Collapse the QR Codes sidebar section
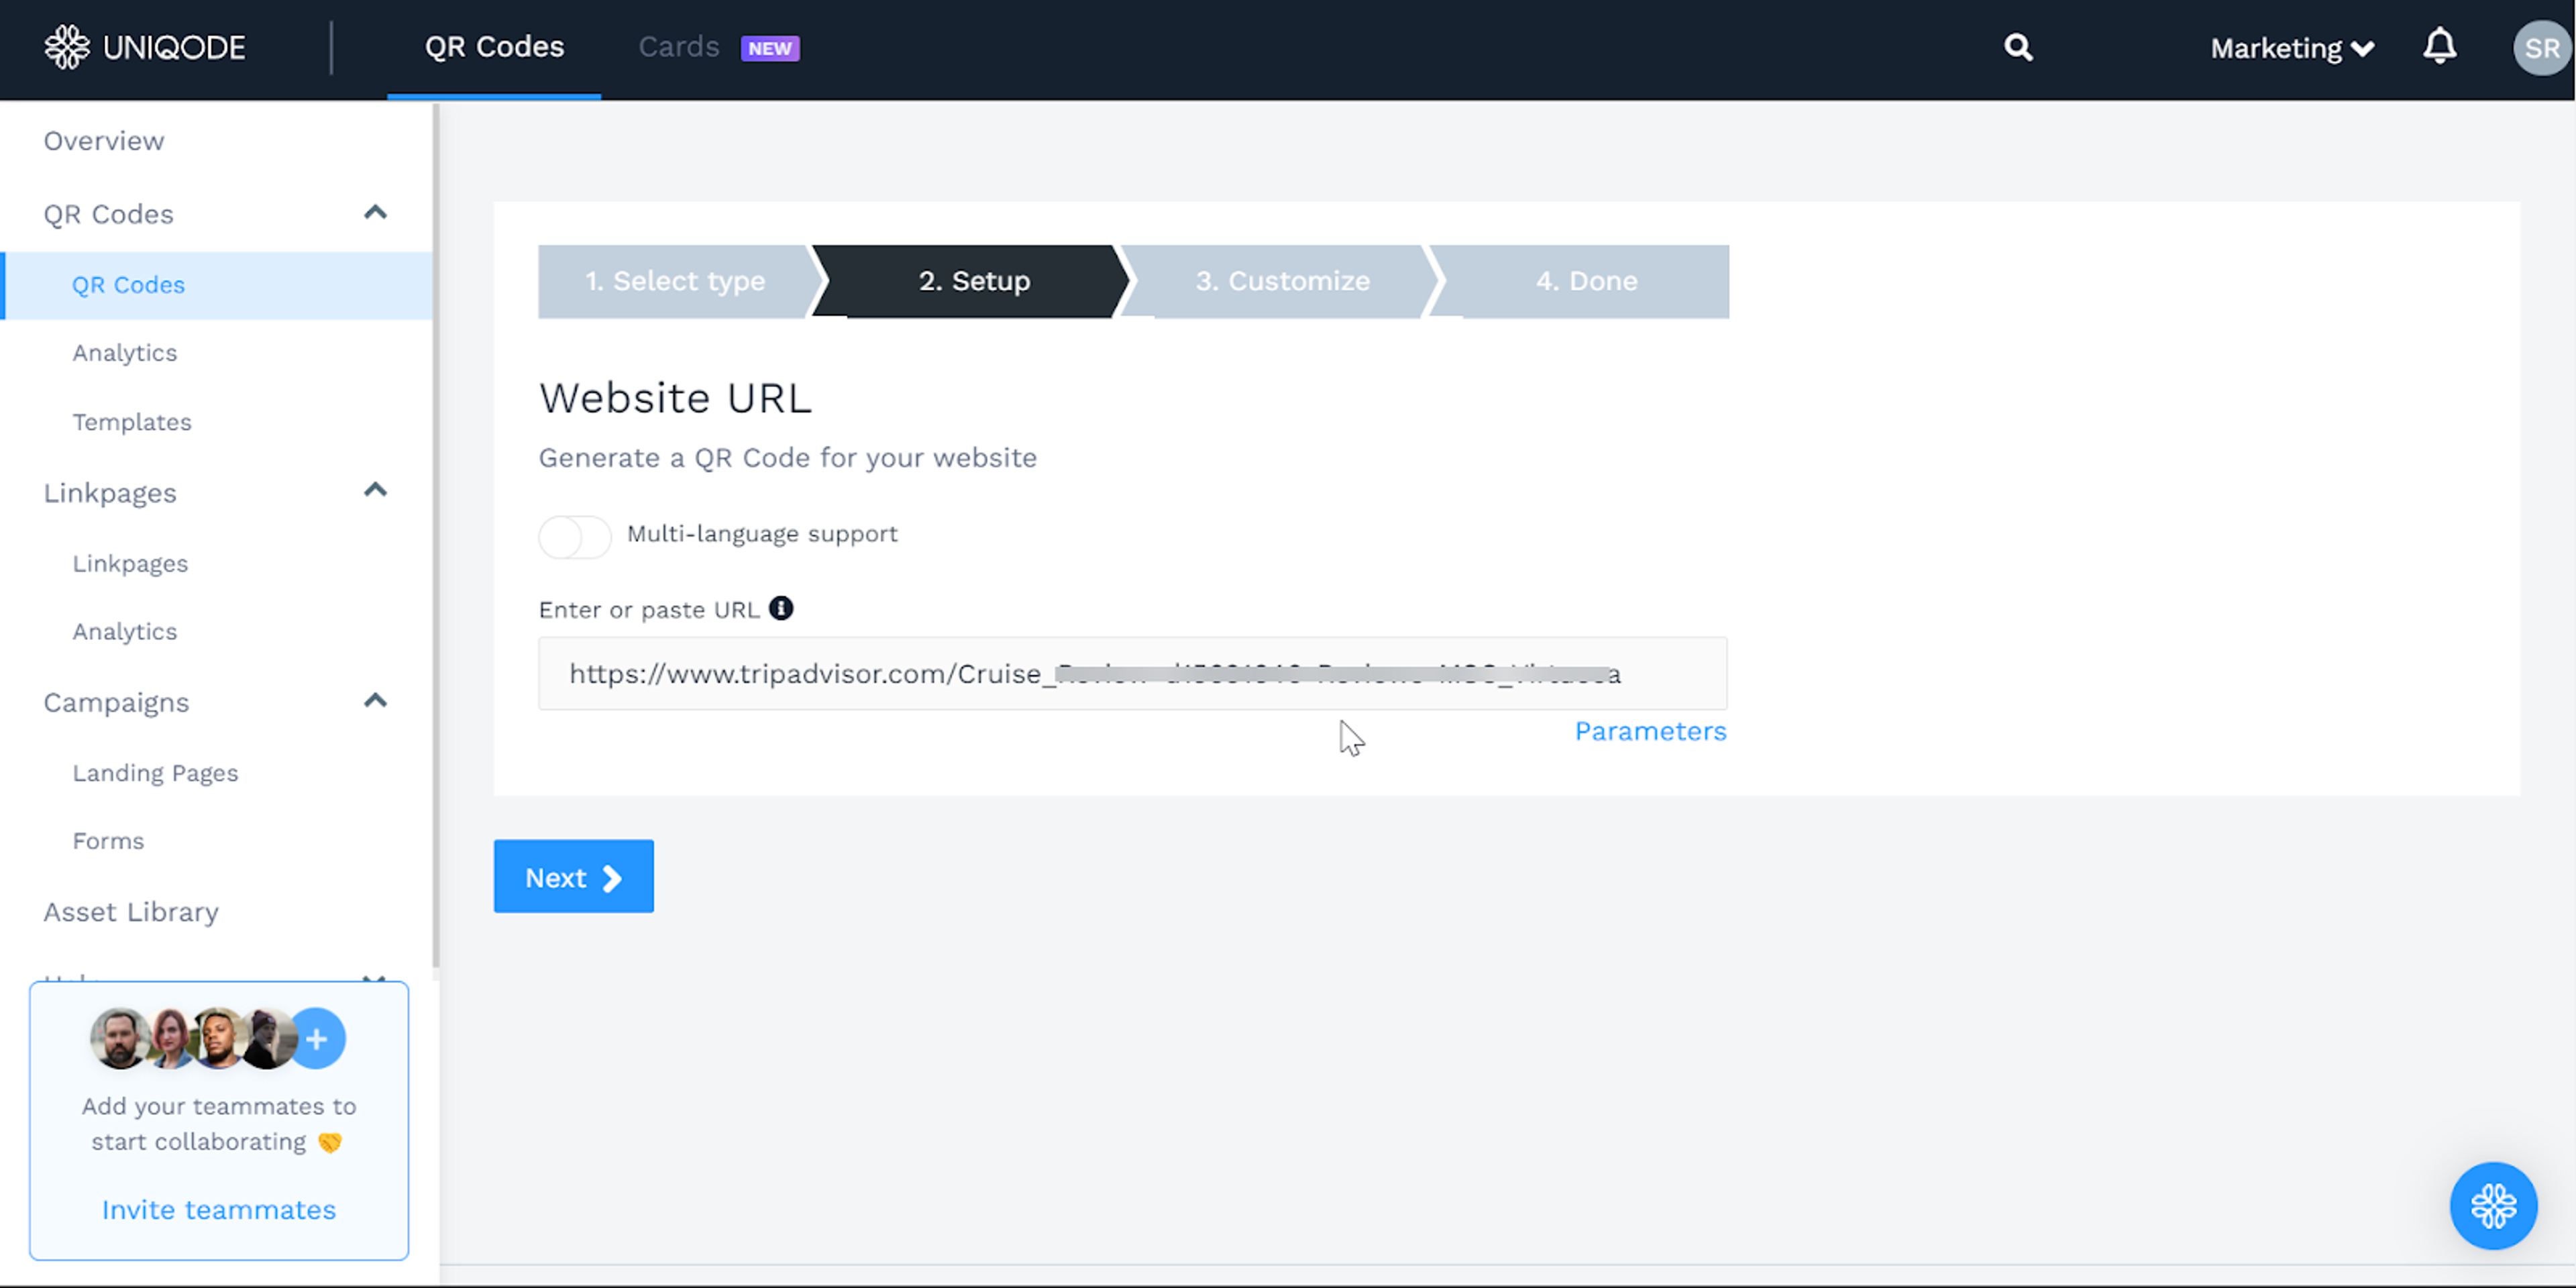 375,213
